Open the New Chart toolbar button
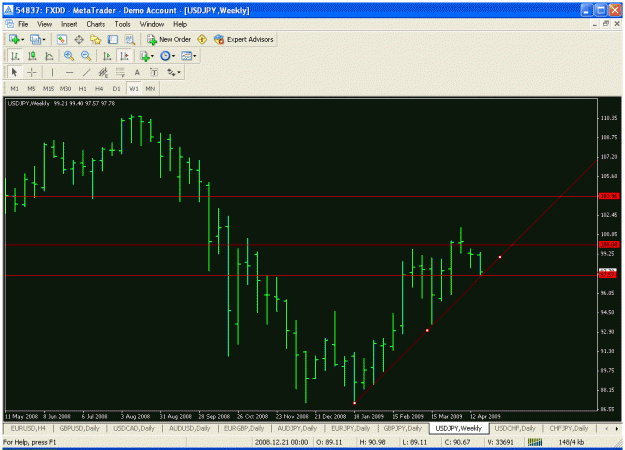625x450 pixels. pos(14,39)
